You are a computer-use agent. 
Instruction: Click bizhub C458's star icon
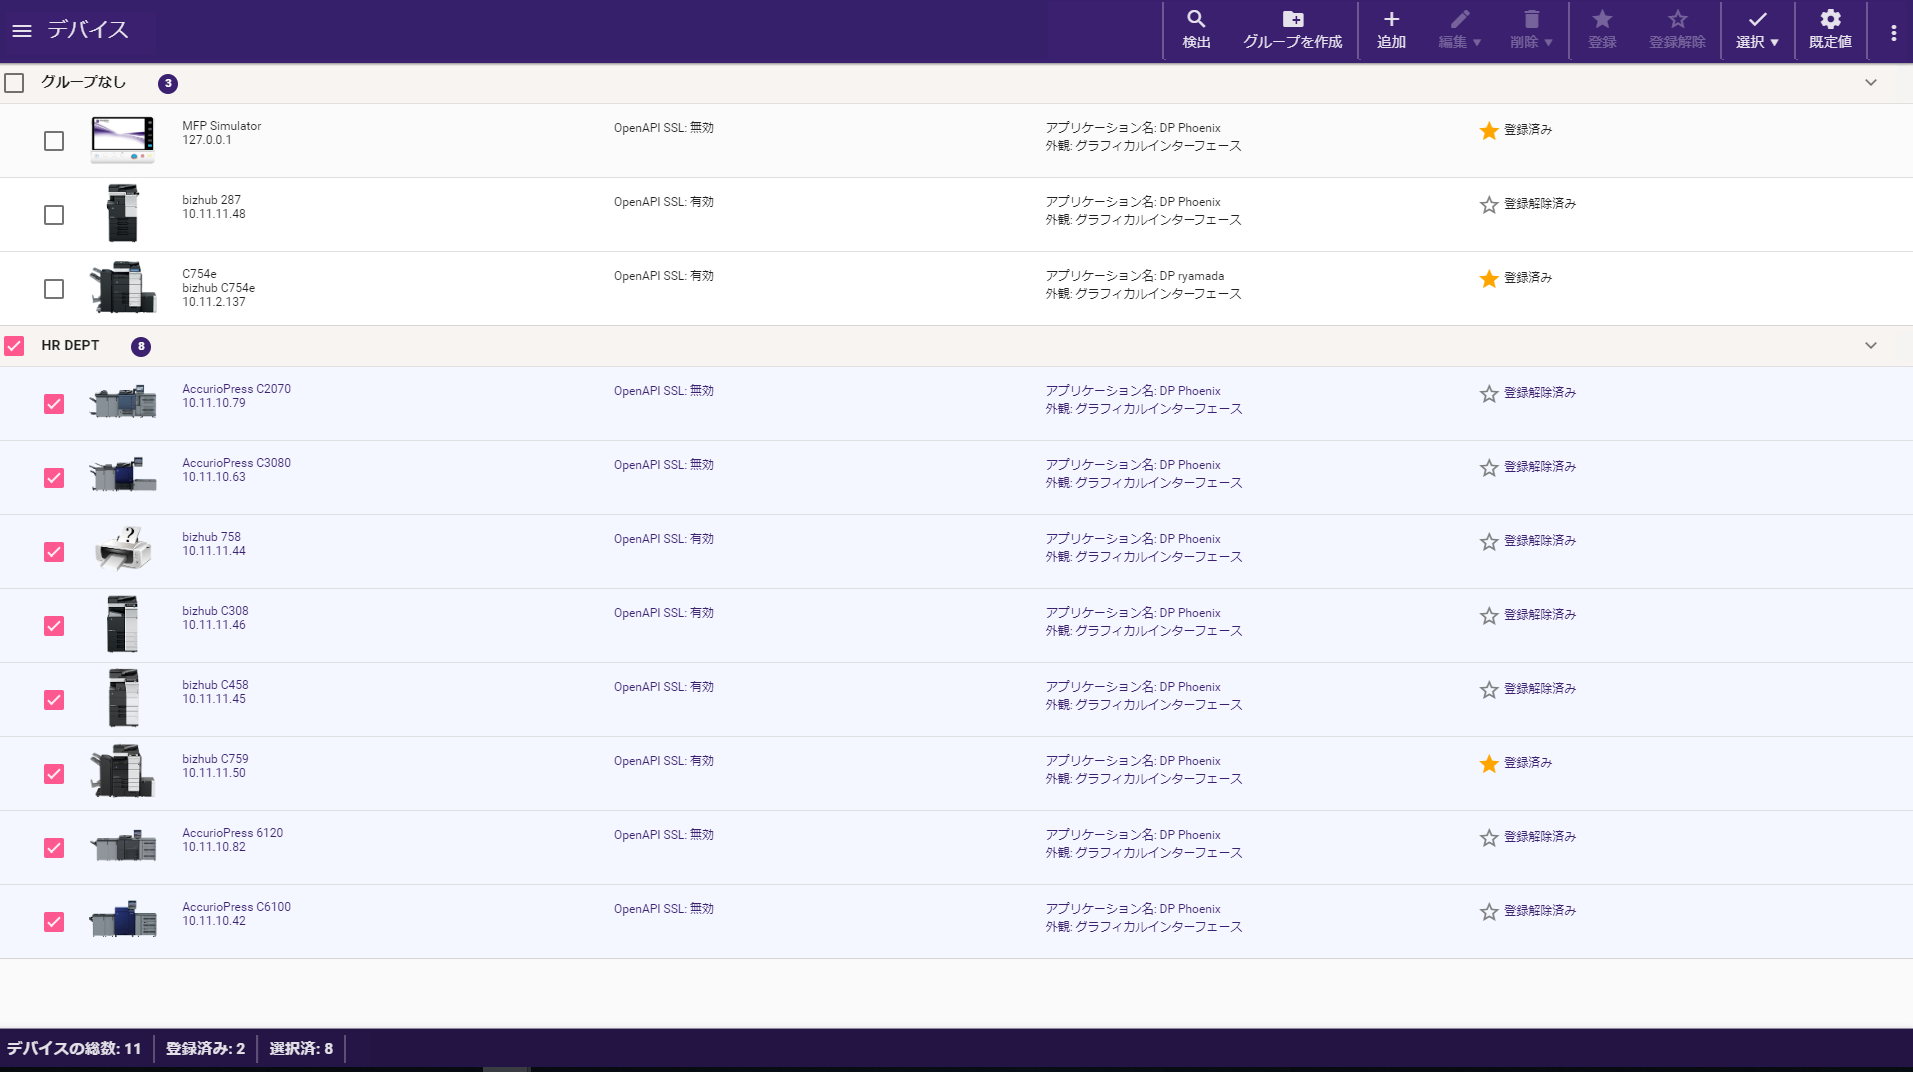pyautogui.click(x=1489, y=689)
